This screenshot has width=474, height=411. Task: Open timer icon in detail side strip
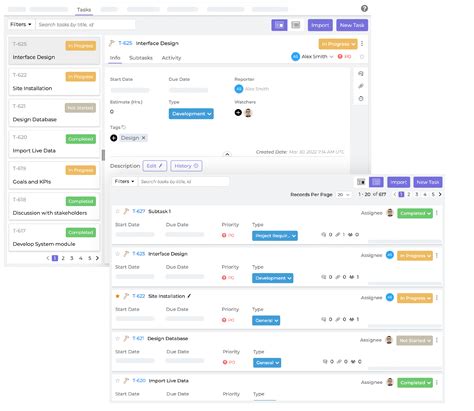point(361,99)
